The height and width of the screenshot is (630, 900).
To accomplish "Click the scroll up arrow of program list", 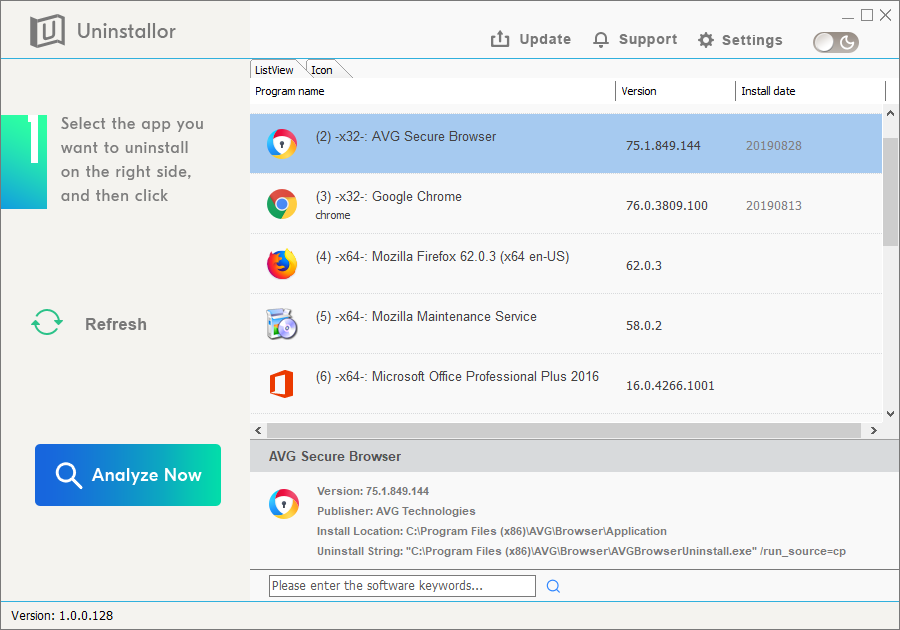I will coord(890,113).
